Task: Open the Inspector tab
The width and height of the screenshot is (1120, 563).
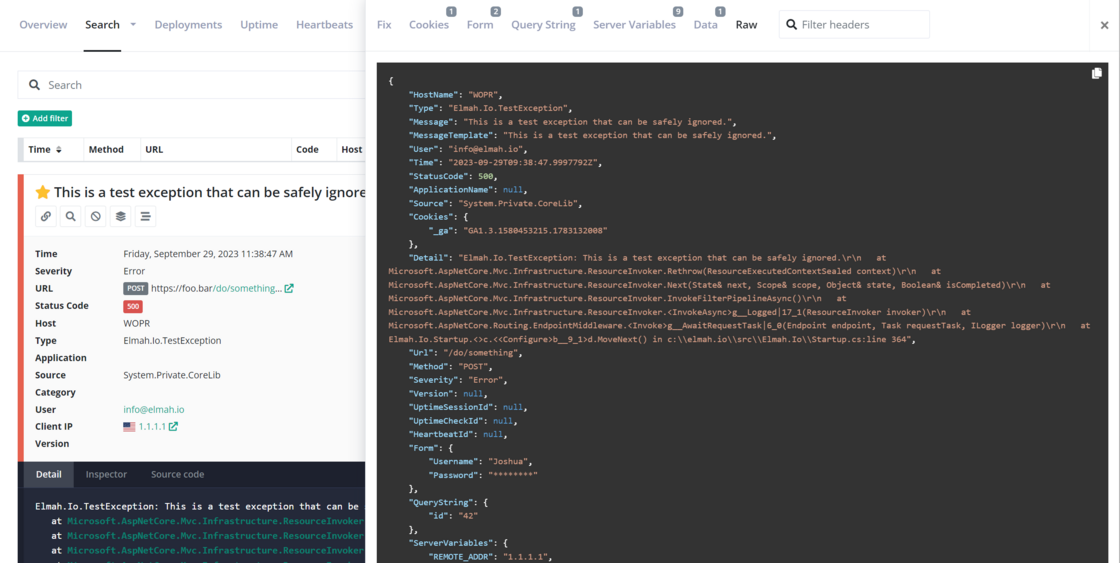Action: tap(106, 474)
